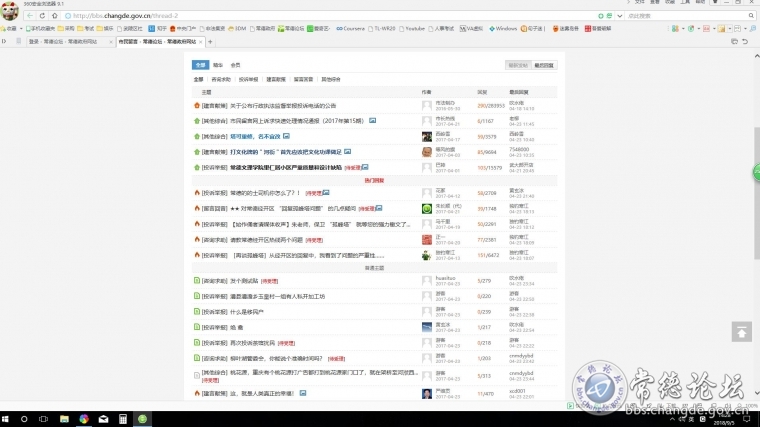Click the browser search input field
The width and height of the screenshot is (760, 427).
pyautogui.click(x=686, y=16)
